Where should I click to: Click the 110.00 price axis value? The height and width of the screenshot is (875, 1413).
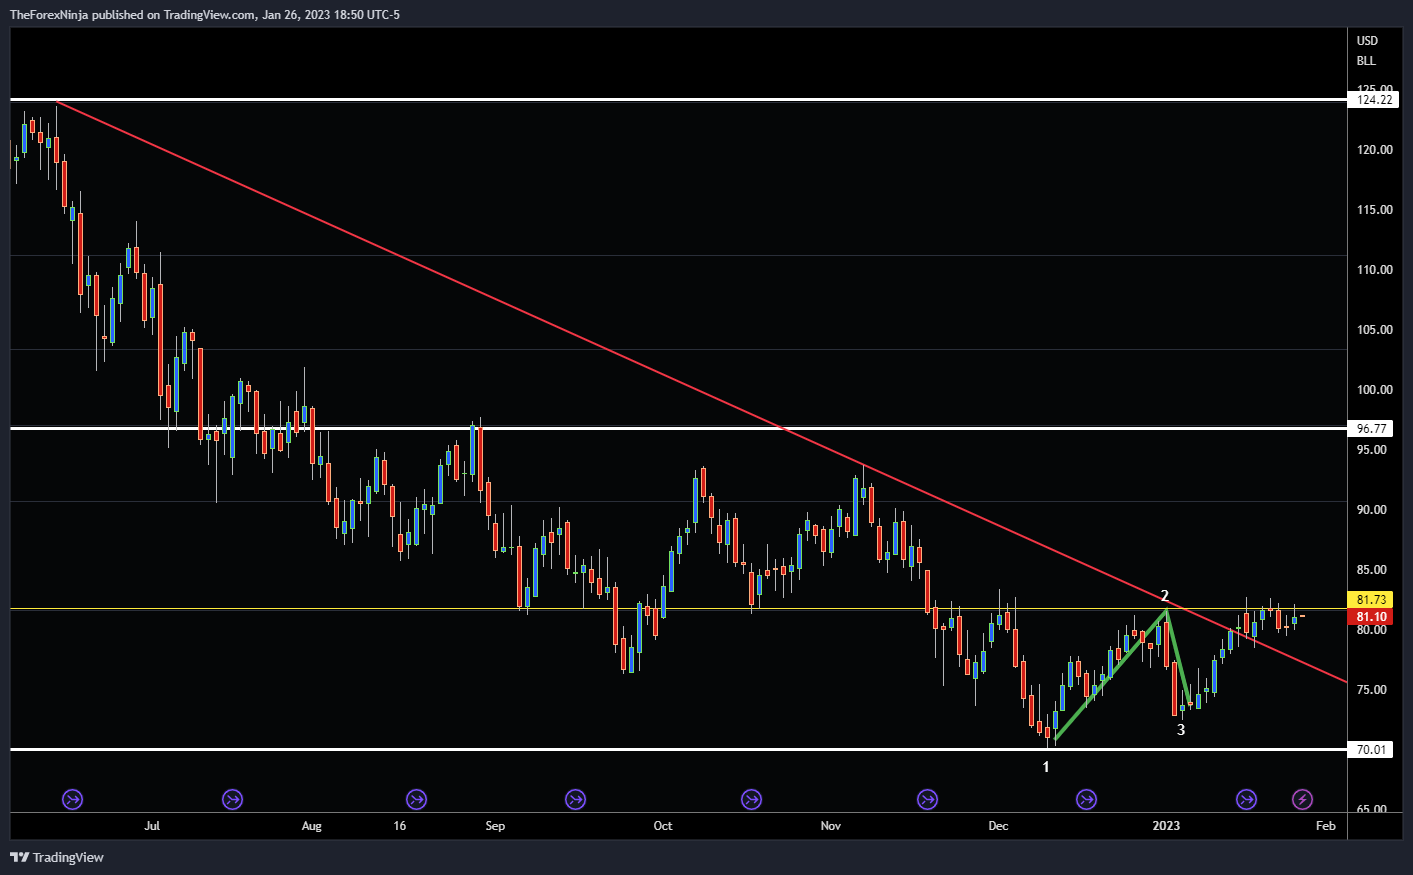[1374, 270]
